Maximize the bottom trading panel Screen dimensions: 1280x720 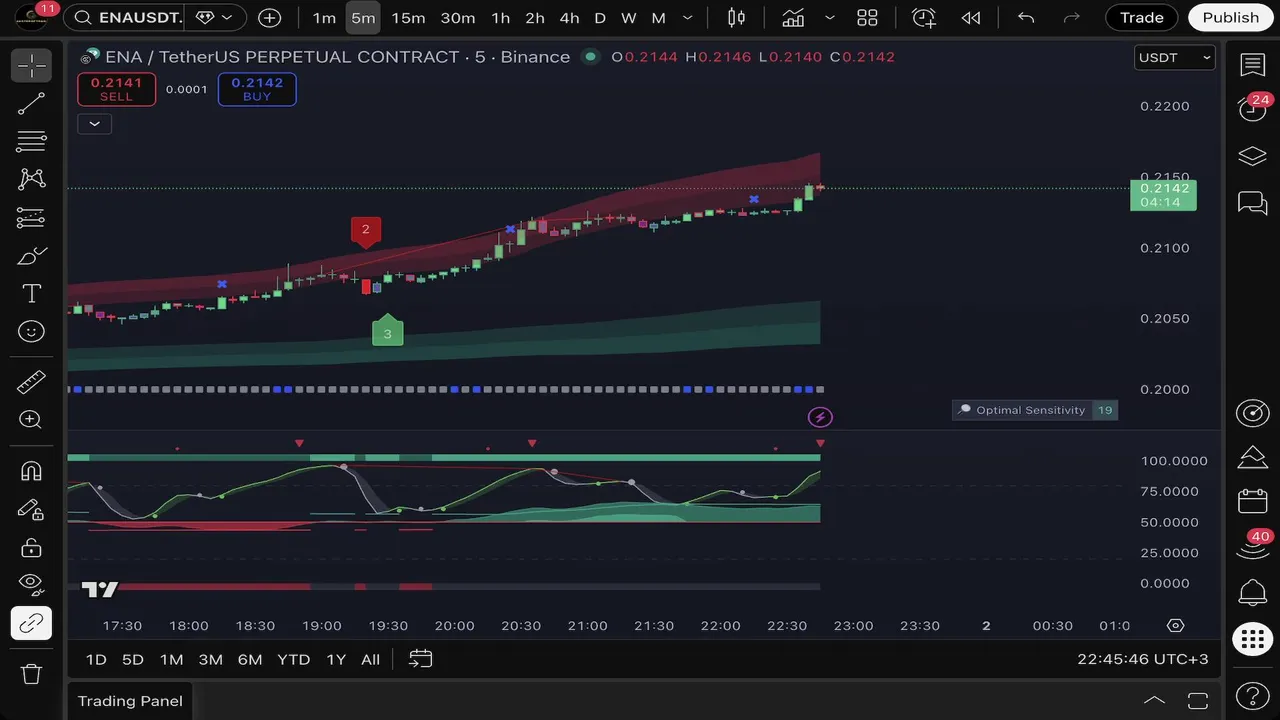click(x=1198, y=700)
